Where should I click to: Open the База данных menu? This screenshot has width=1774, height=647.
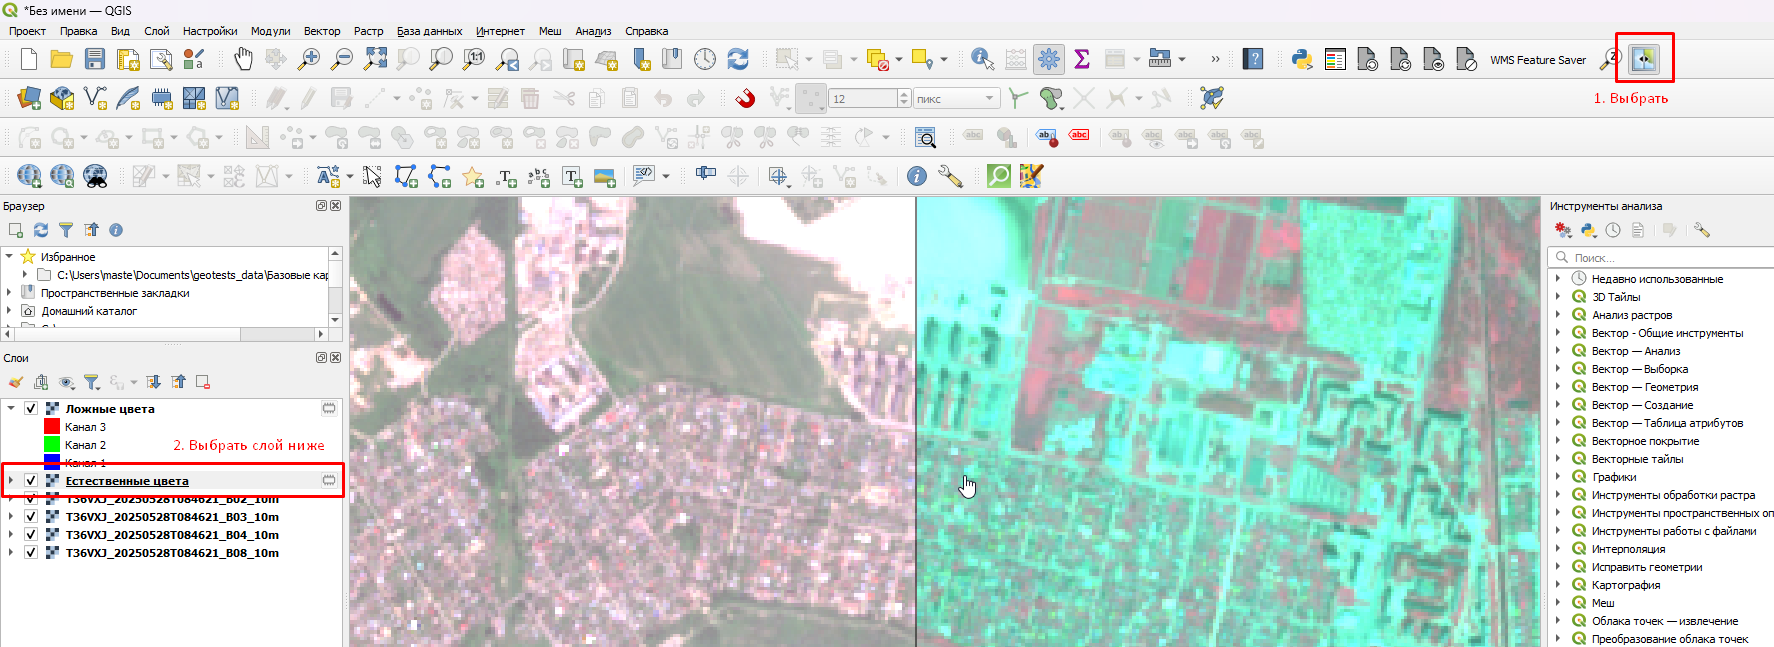coord(429,31)
